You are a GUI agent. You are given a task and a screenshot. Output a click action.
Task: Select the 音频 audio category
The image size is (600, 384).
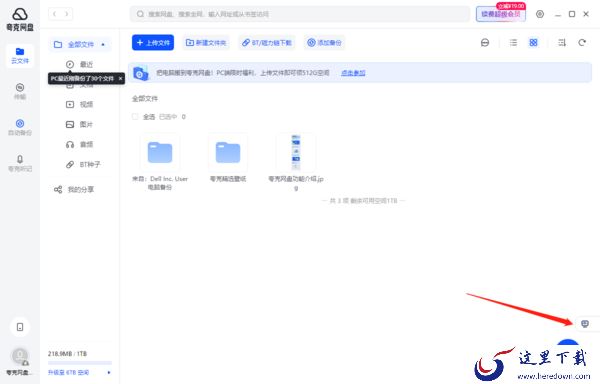pos(80,144)
